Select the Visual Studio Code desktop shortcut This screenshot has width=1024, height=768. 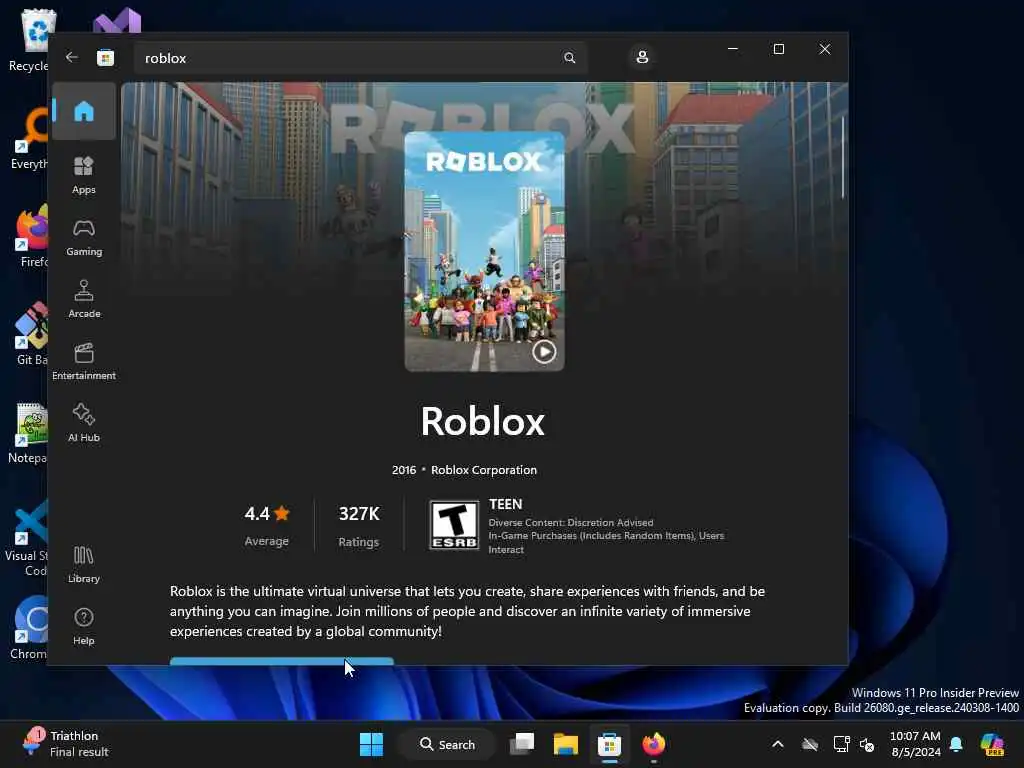(27, 538)
